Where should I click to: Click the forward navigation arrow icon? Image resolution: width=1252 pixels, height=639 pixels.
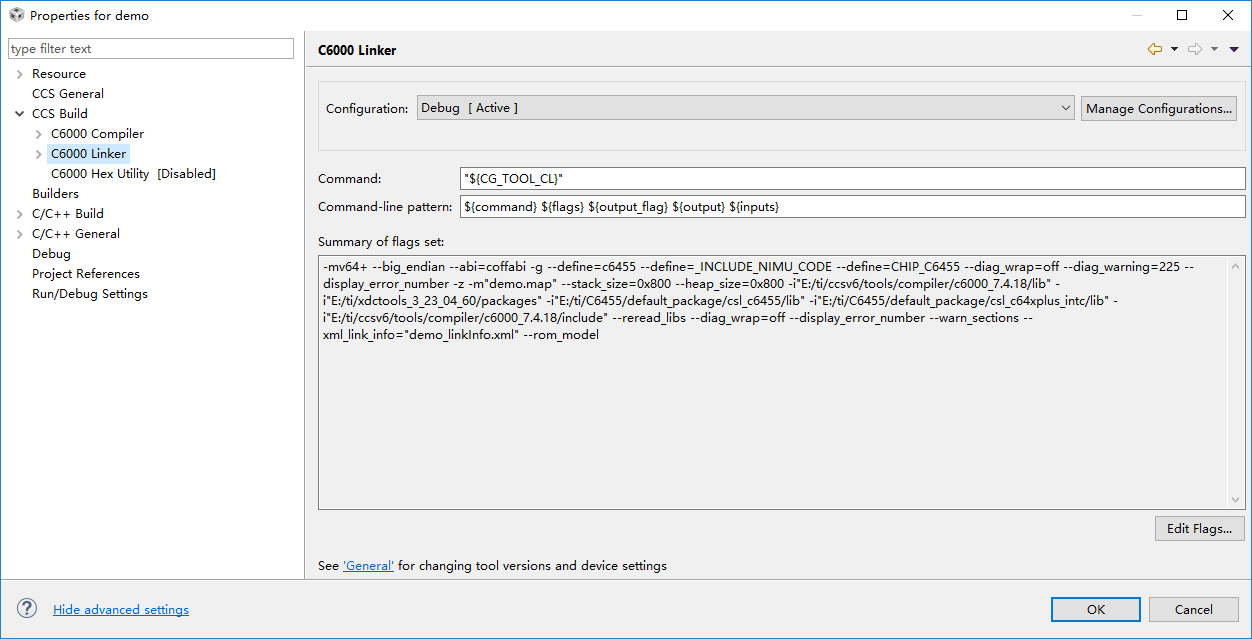point(1194,49)
